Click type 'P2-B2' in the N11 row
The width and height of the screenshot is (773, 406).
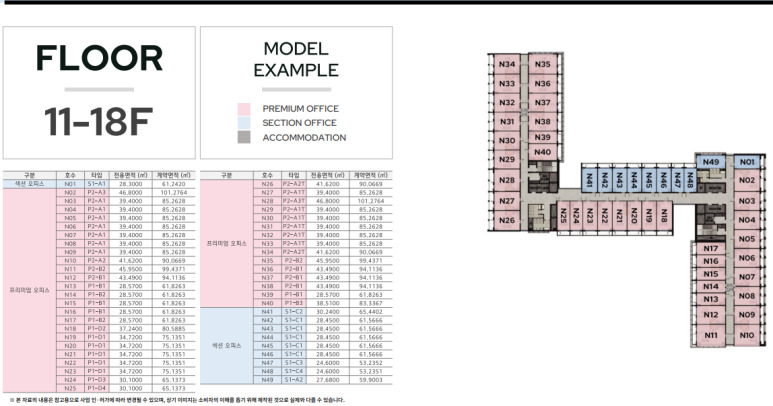[97, 269]
